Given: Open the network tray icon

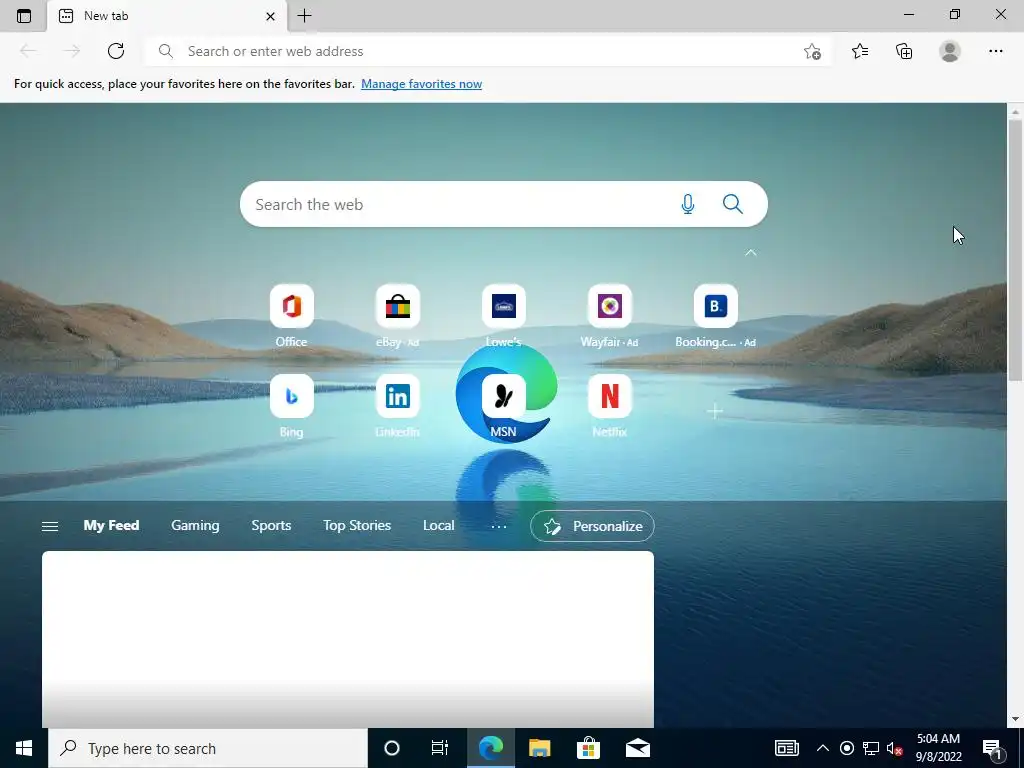Looking at the screenshot, I should (871, 748).
